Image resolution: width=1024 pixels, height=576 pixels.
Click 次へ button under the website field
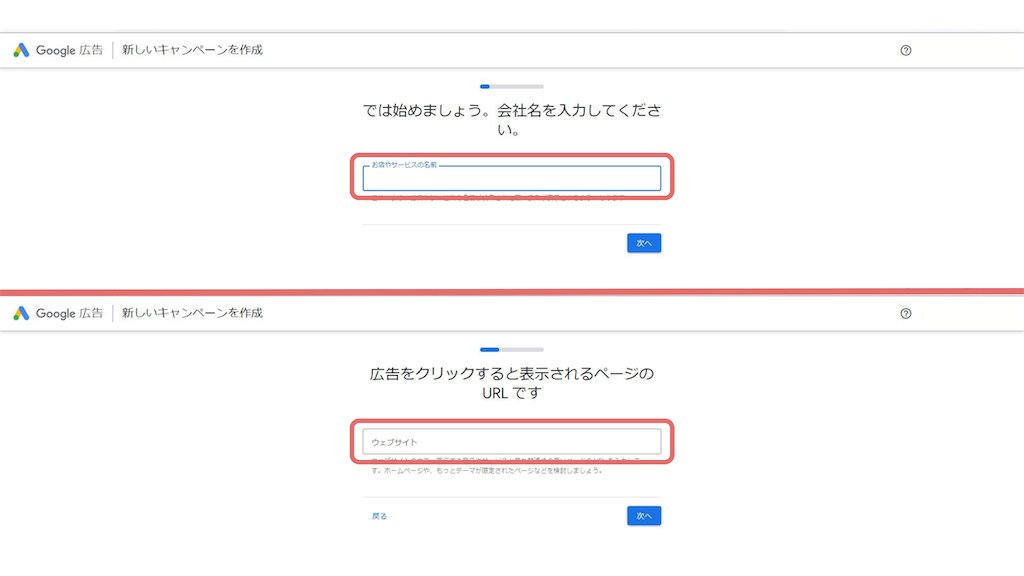coord(644,516)
